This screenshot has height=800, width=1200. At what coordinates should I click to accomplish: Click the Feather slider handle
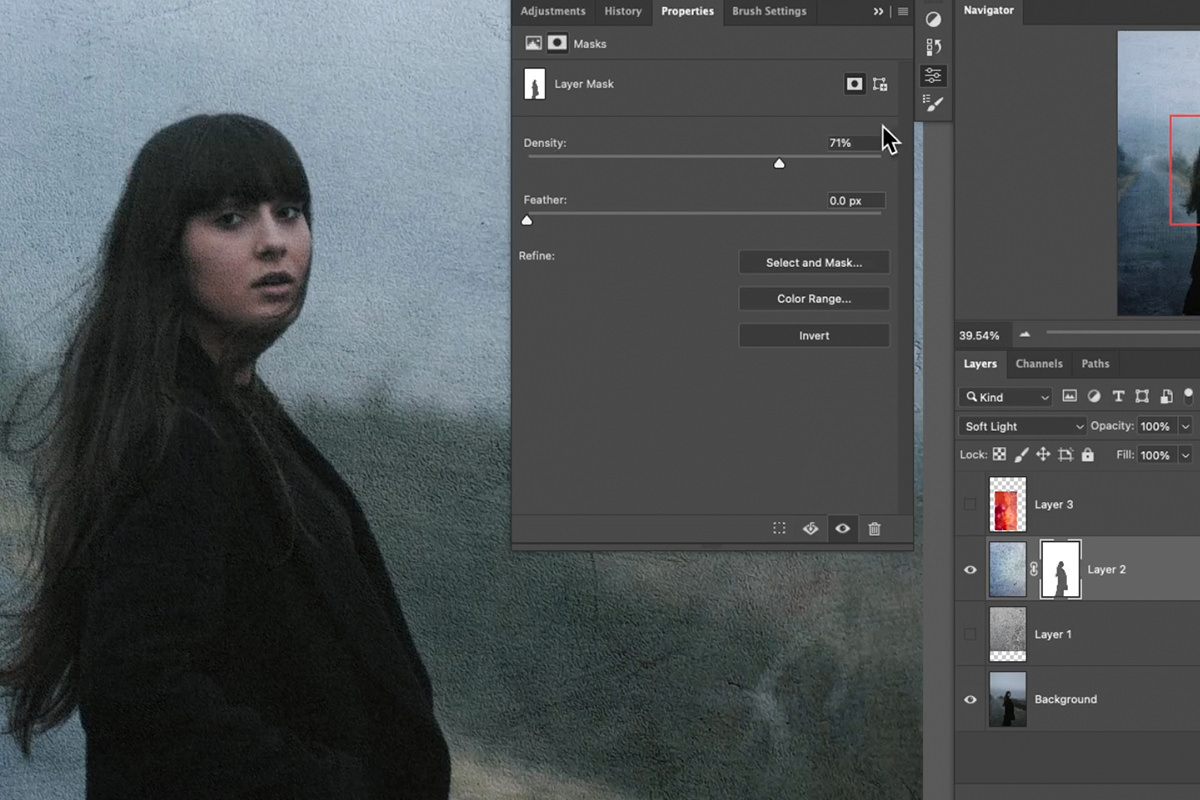527,220
